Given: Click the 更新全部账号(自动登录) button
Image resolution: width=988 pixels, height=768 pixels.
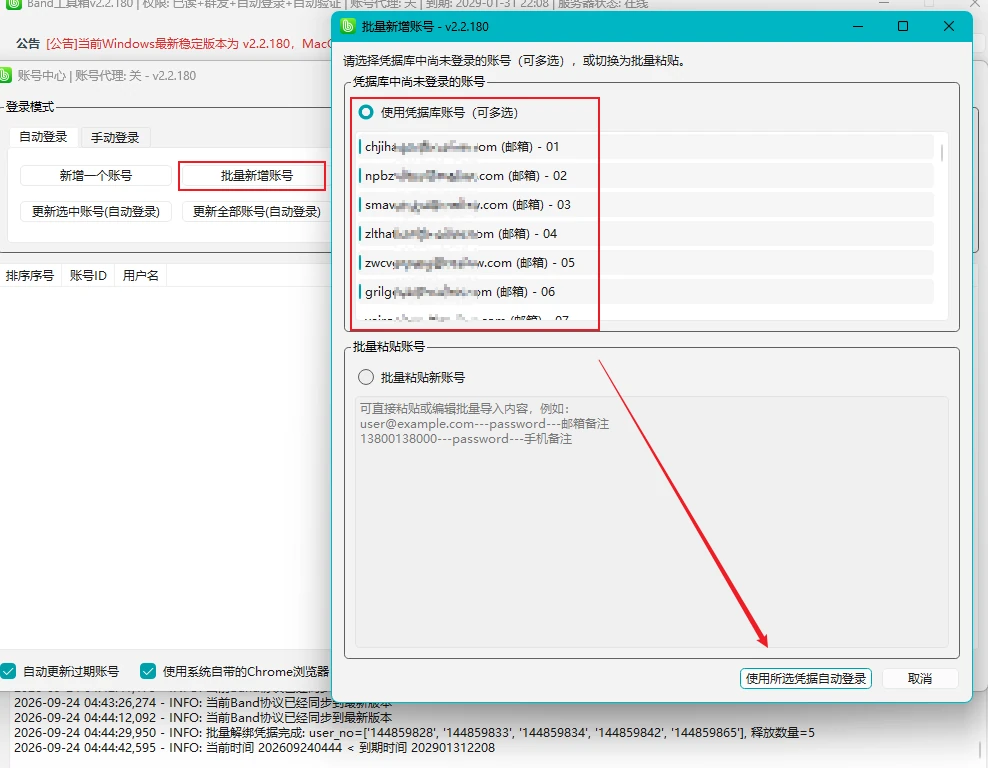Looking at the screenshot, I should point(256,212).
